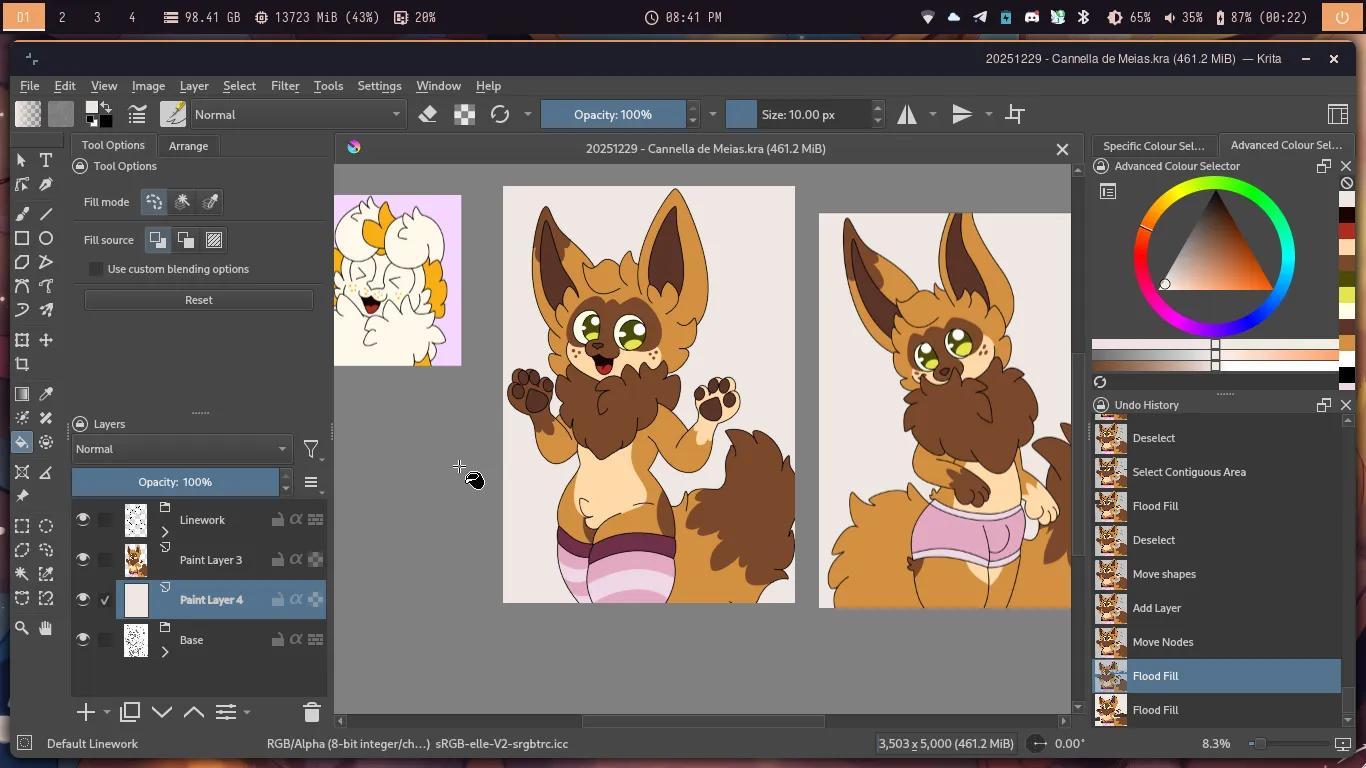Image resolution: width=1366 pixels, height=768 pixels.
Task: Open the layer blending mode Normal dropdown
Action: pyautogui.click(x=181, y=449)
